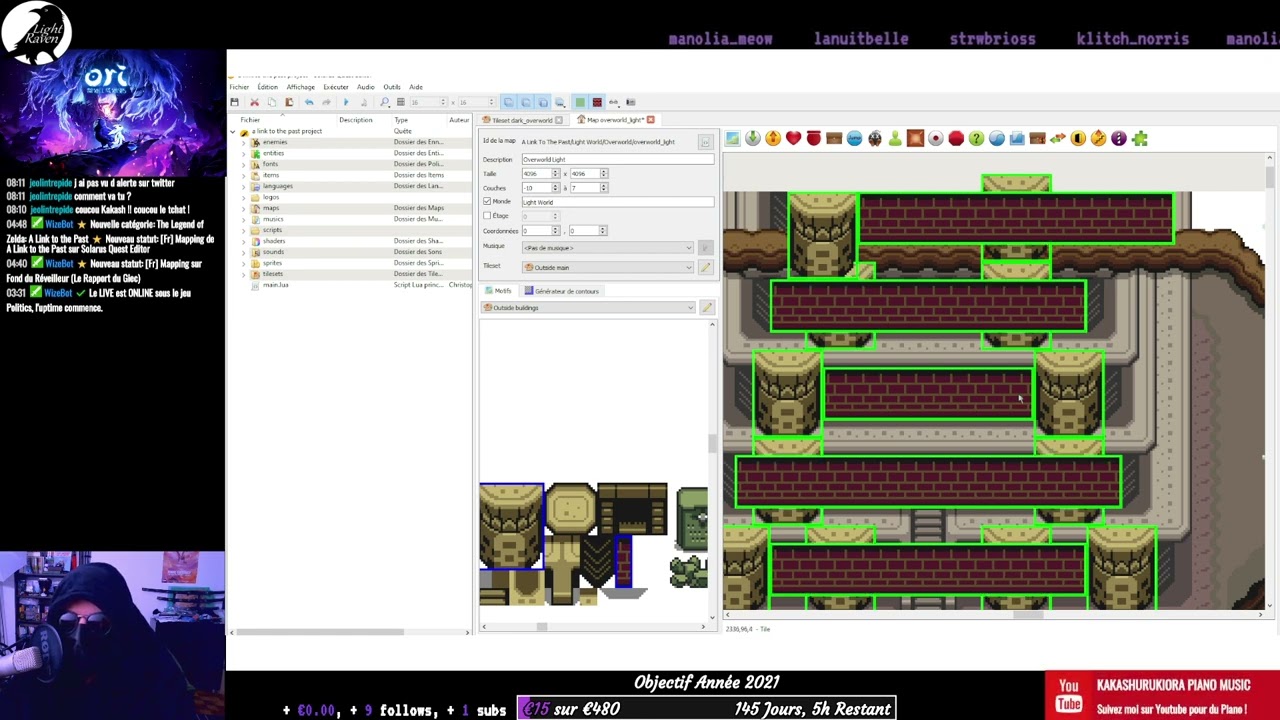Select the Enemy entity icon

(875, 138)
